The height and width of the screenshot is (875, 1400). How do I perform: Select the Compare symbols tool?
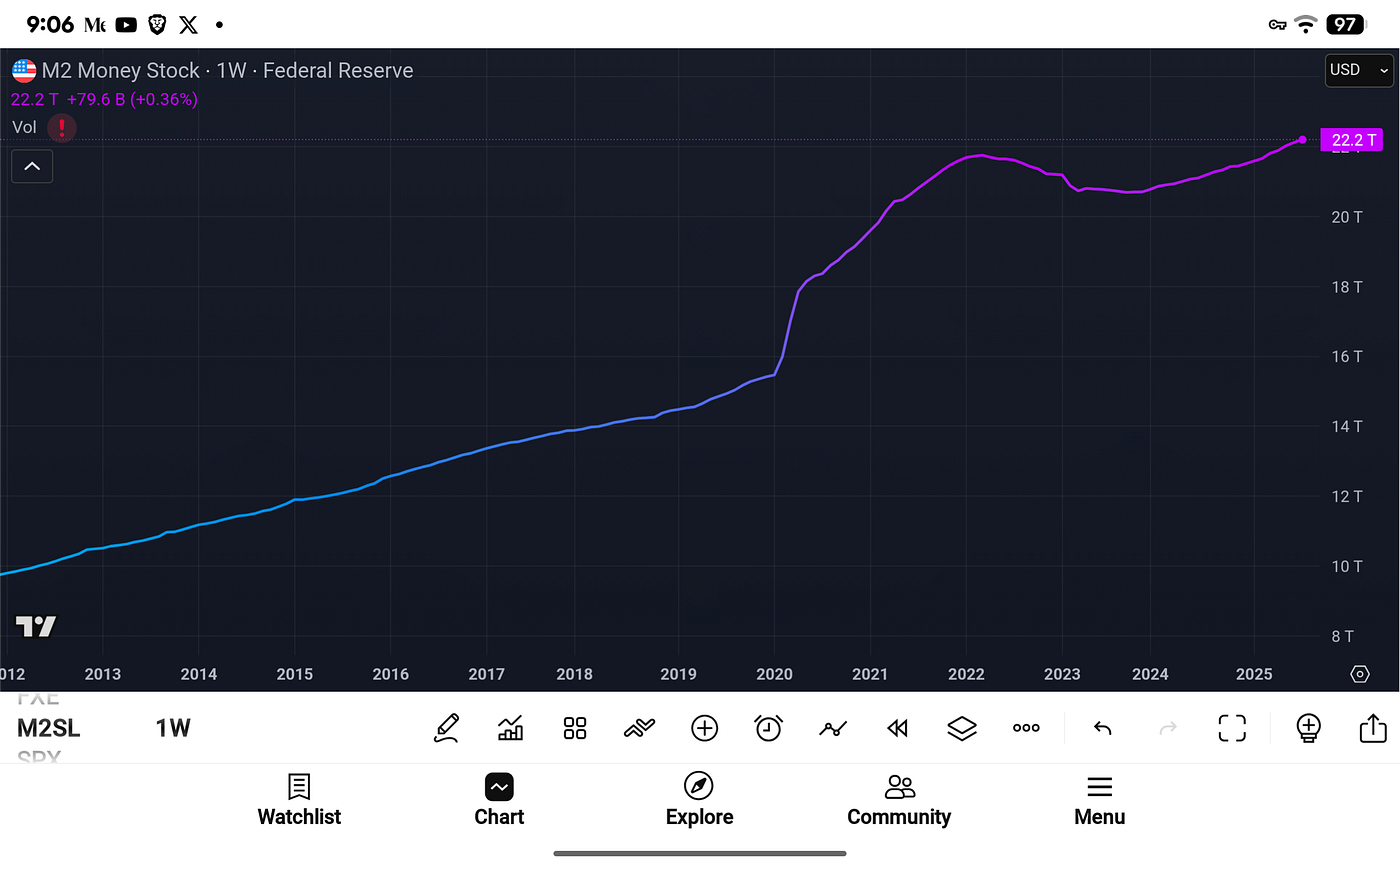pos(639,728)
